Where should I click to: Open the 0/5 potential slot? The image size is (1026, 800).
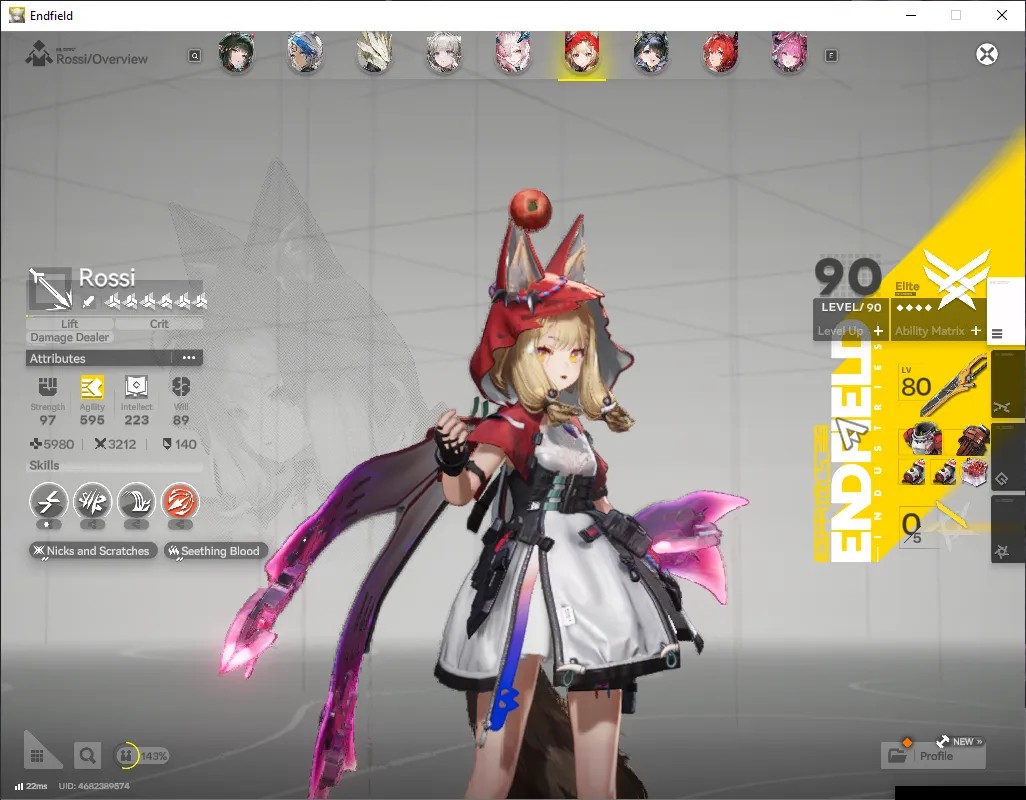click(911, 527)
